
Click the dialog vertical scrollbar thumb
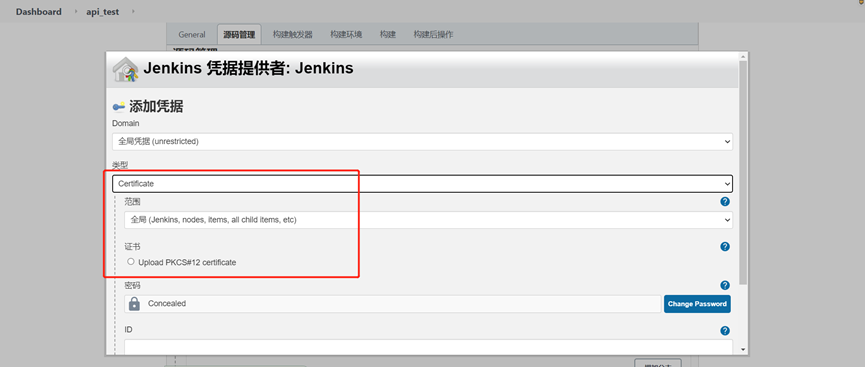(743, 173)
